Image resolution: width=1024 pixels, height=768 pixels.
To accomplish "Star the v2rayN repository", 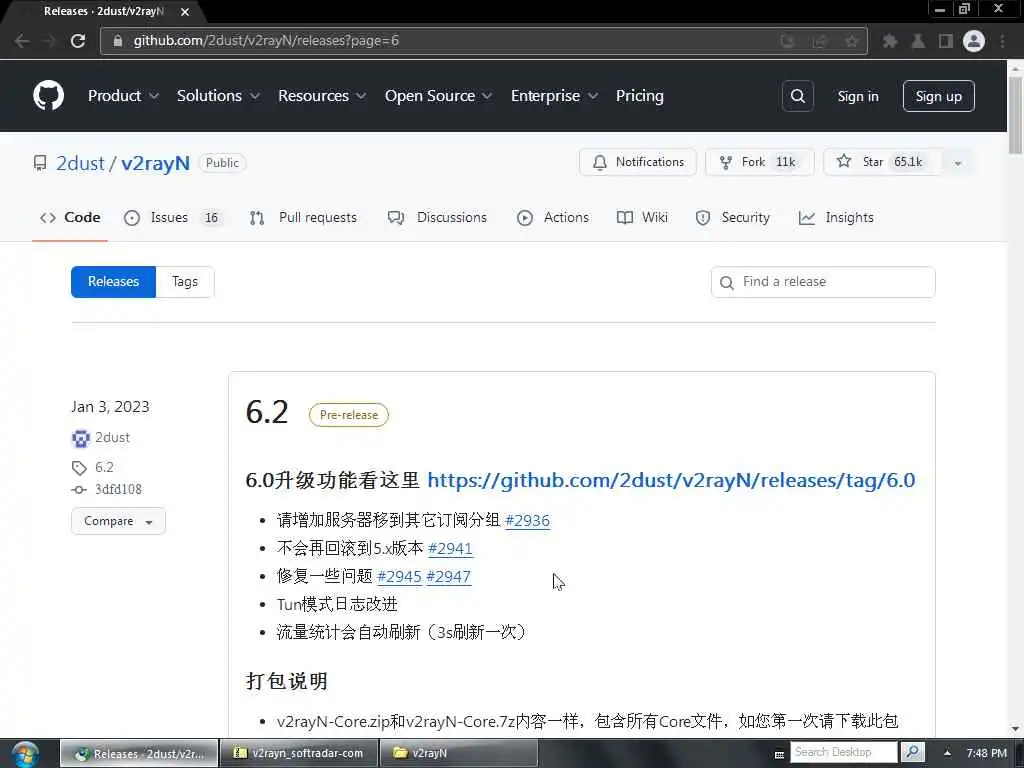I will 883,163.
